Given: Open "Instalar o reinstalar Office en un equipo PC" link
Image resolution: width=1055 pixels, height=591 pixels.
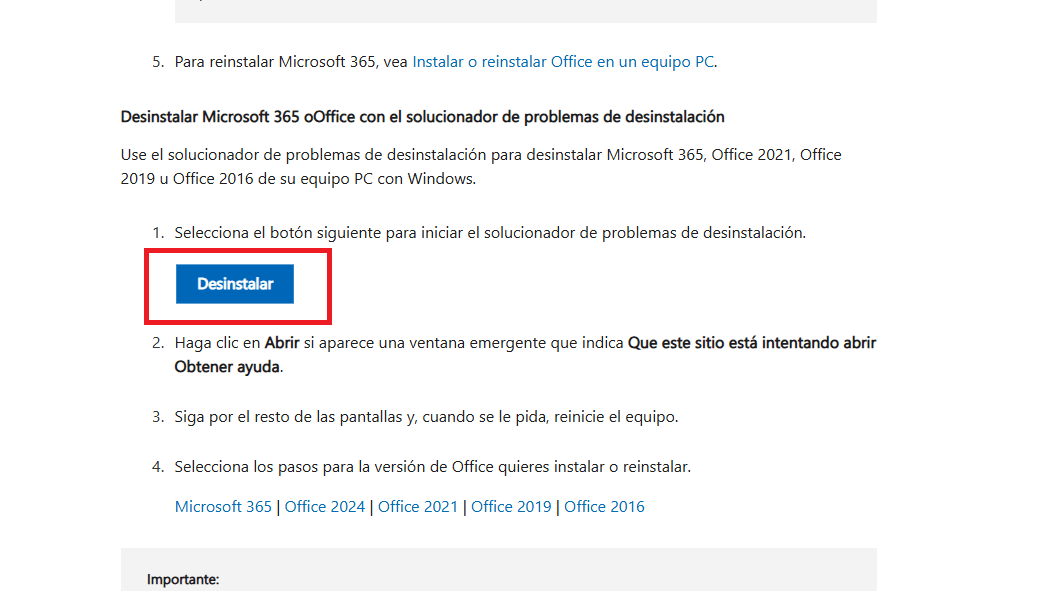Looking at the screenshot, I should click(x=563, y=62).
